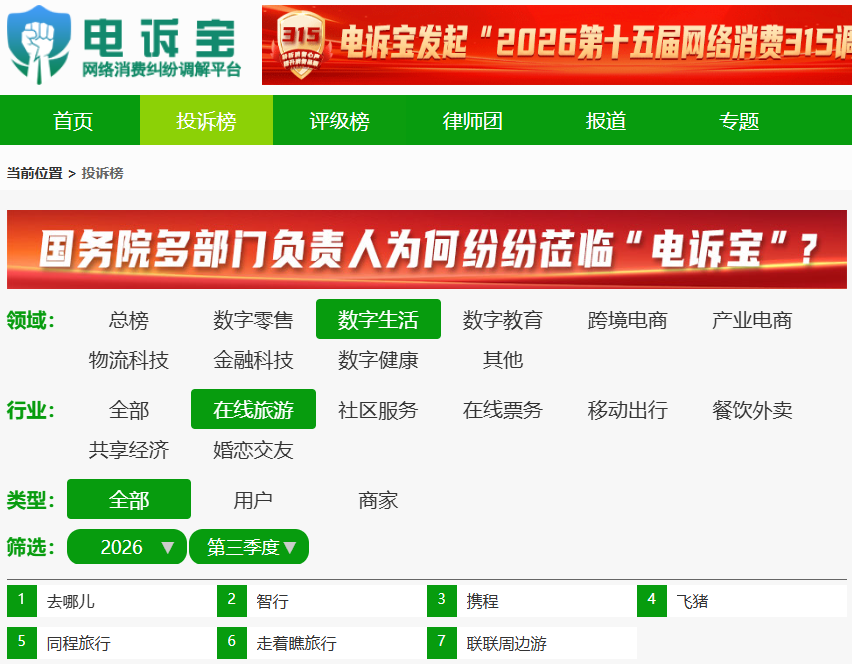This screenshot has width=852, height=664.
Task: Filter complaints by 商家 type
Action: [378, 499]
